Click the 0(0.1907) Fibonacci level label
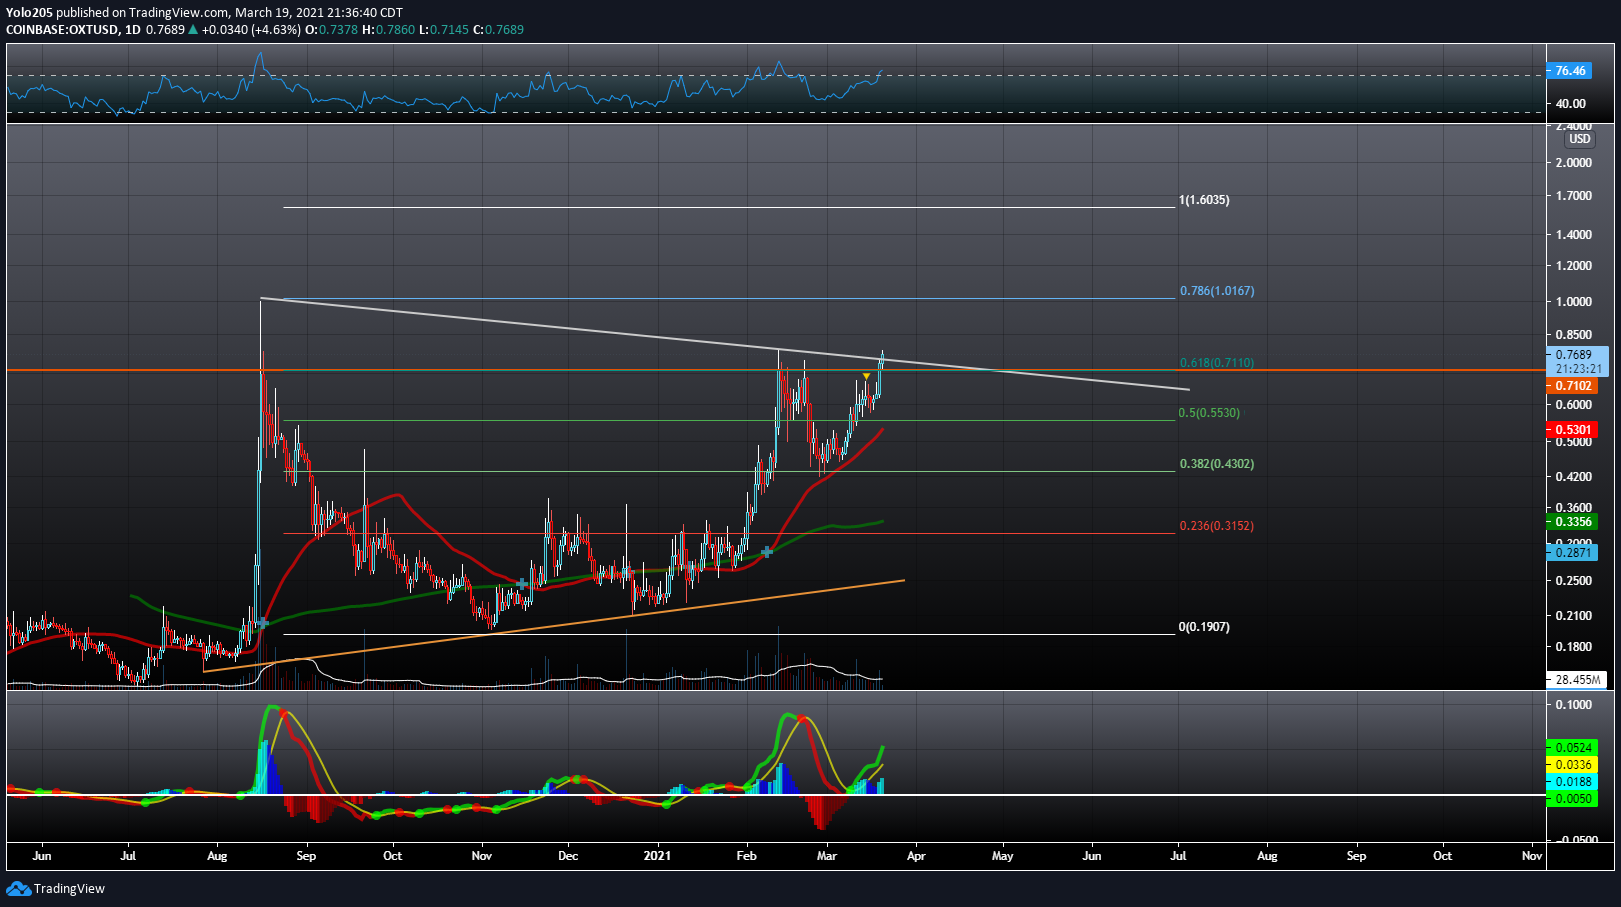The width and height of the screenshot is (1621, 907). (x=1204, y=627)
